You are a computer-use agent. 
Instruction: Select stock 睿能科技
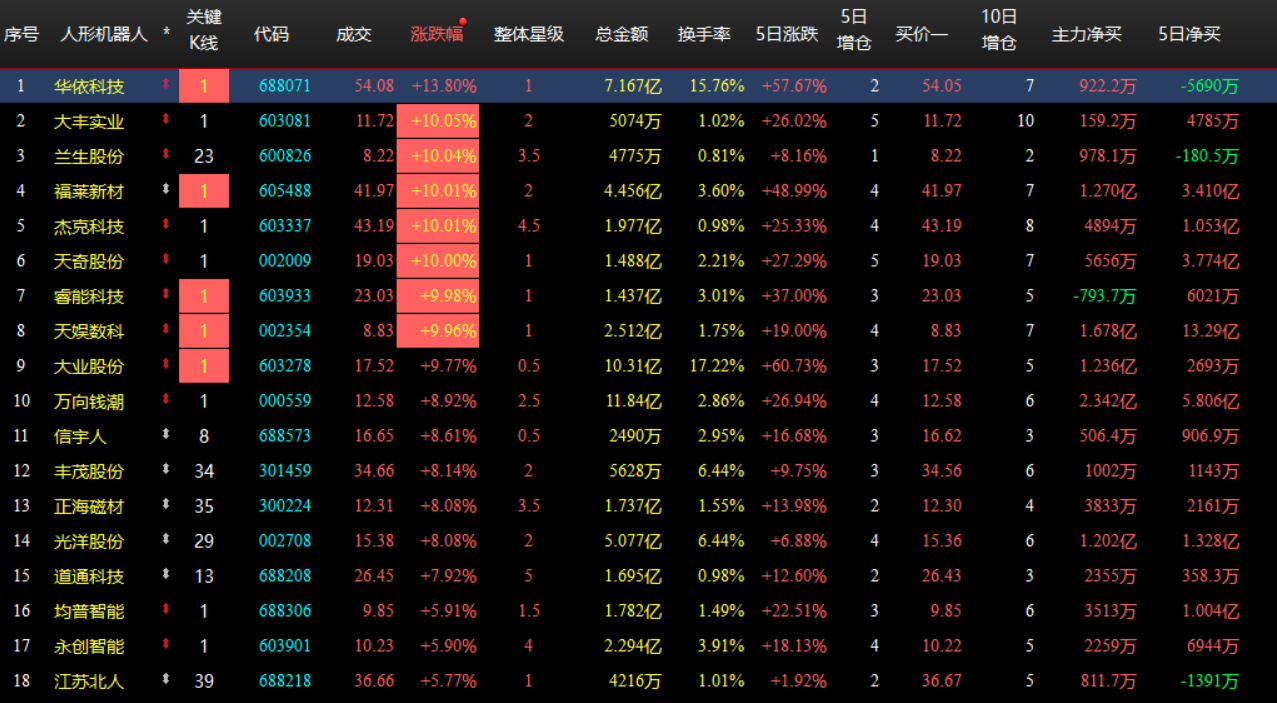(x=89, y=296)
